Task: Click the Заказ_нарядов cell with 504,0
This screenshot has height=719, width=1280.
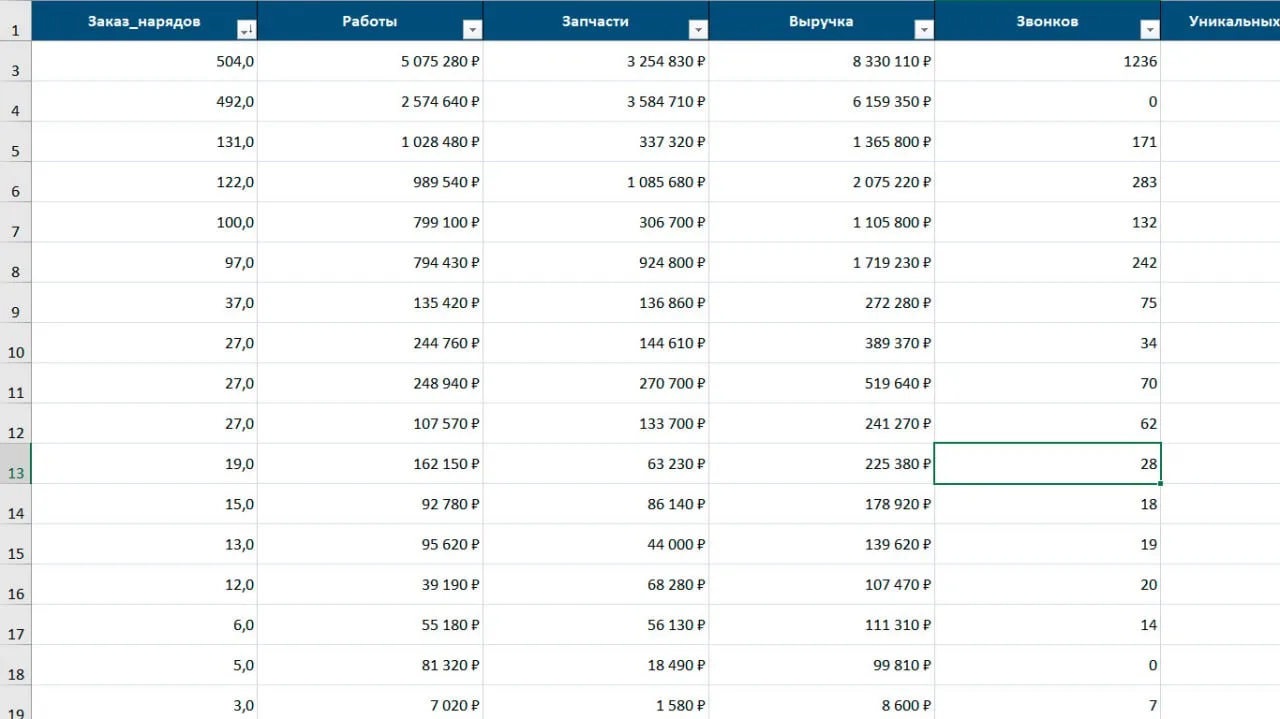Action: (145, 62)
